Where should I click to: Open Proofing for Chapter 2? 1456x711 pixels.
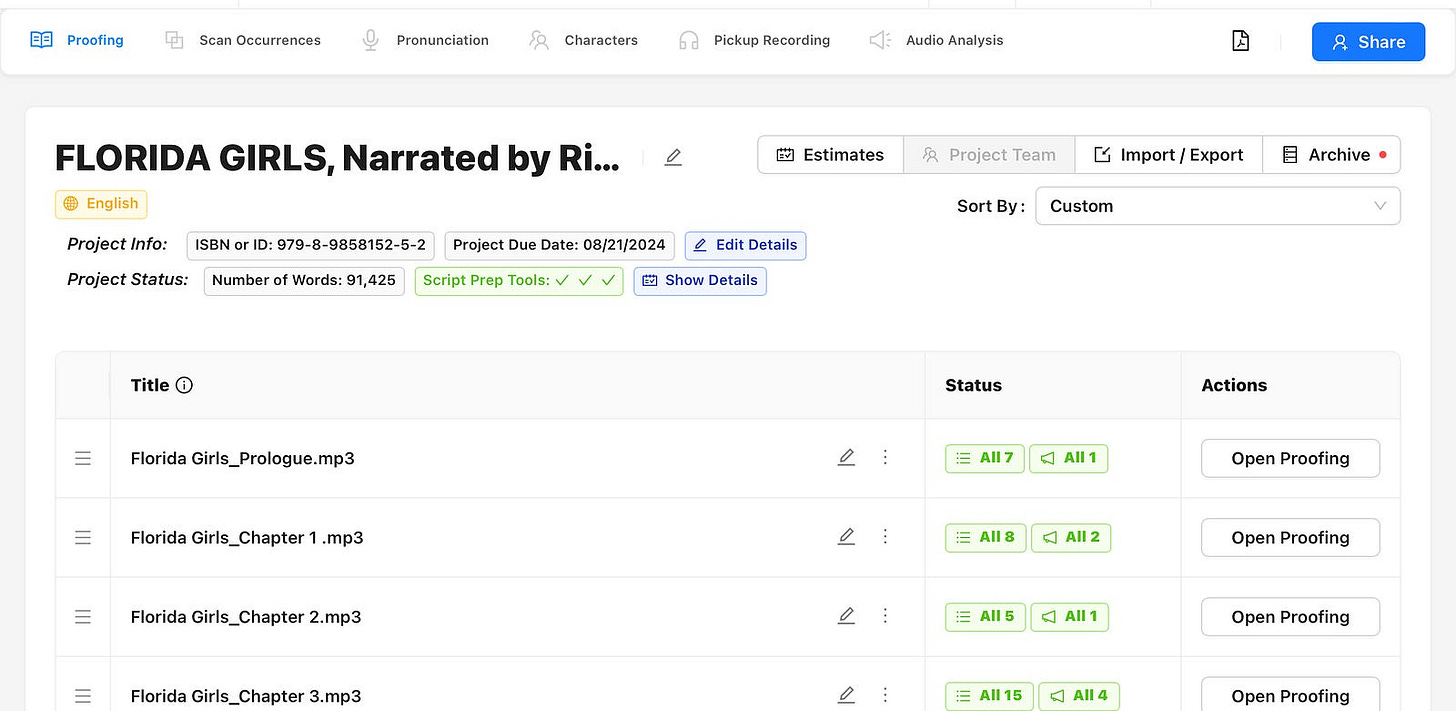(x=1290, y=617)
